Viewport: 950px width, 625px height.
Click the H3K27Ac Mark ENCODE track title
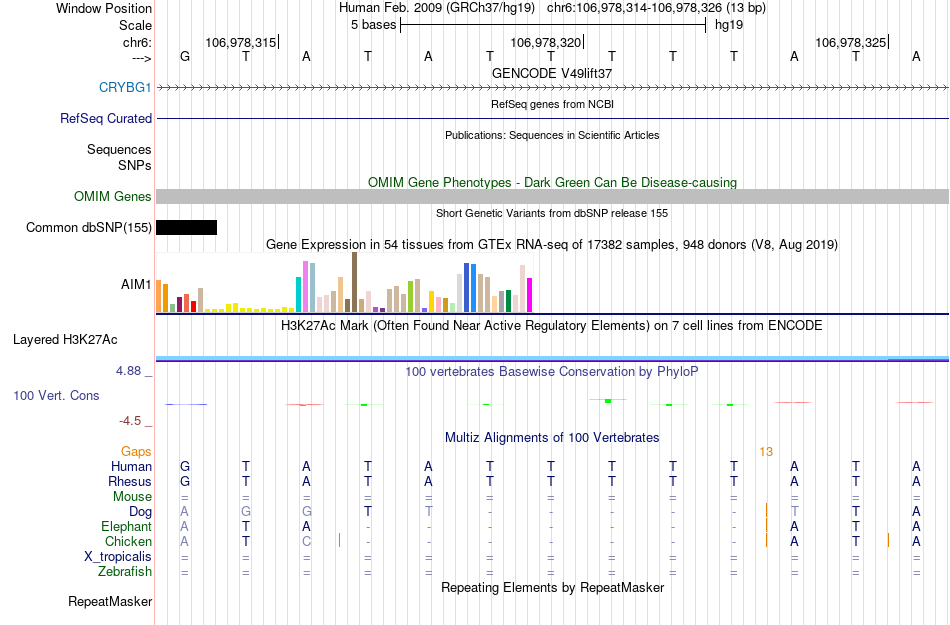552,326
